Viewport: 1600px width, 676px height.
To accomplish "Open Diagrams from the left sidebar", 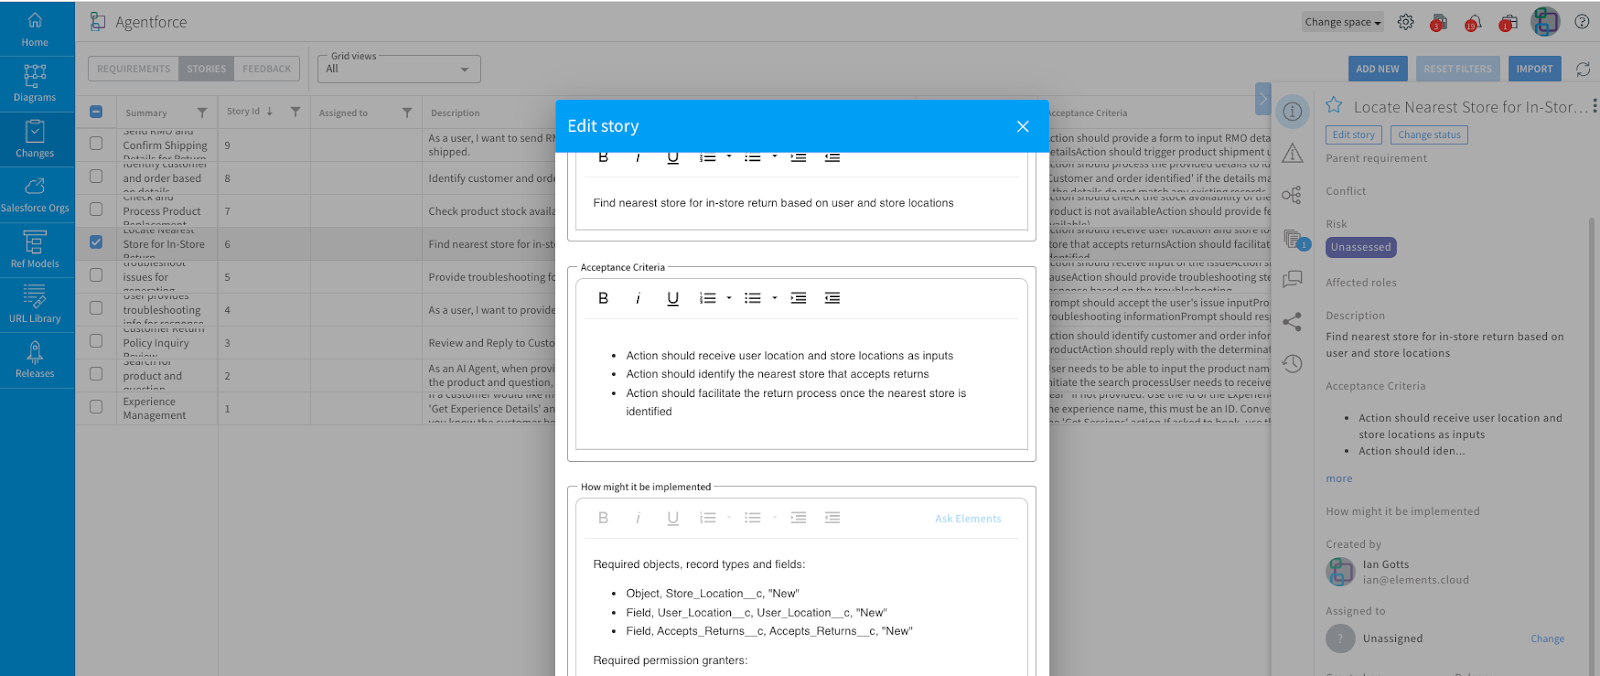I will [35, 83].
